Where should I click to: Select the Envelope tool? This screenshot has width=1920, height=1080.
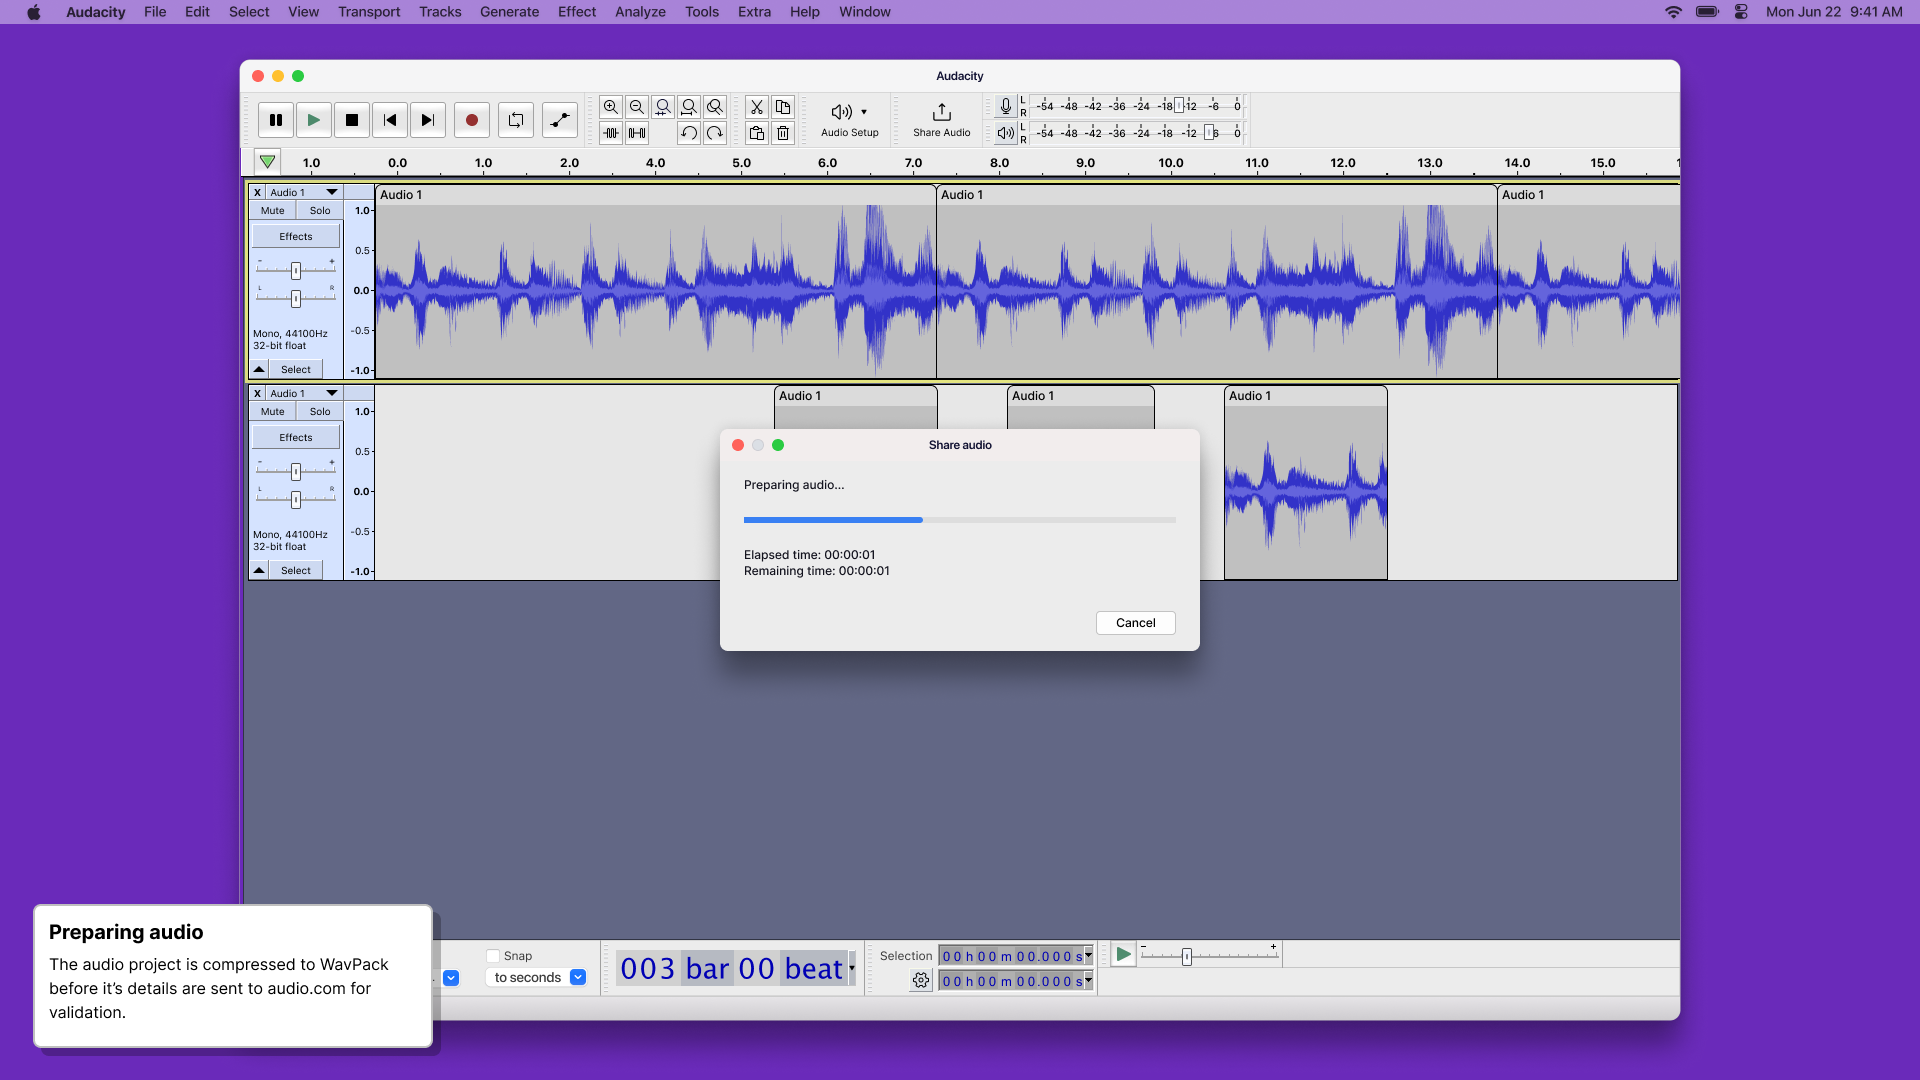coord(559,120)
